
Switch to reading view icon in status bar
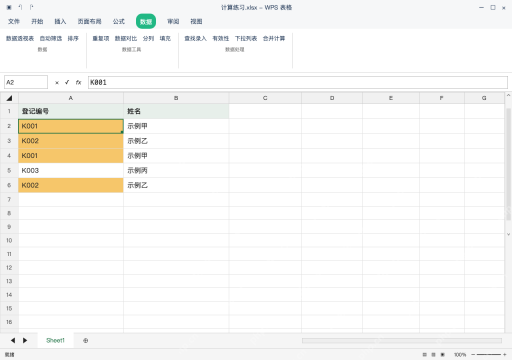443,355
